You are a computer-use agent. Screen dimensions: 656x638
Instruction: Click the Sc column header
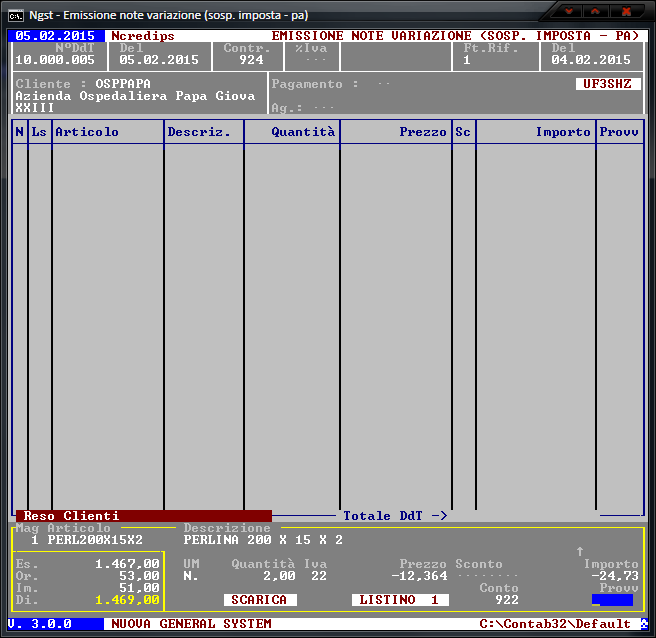coord(463,132)
